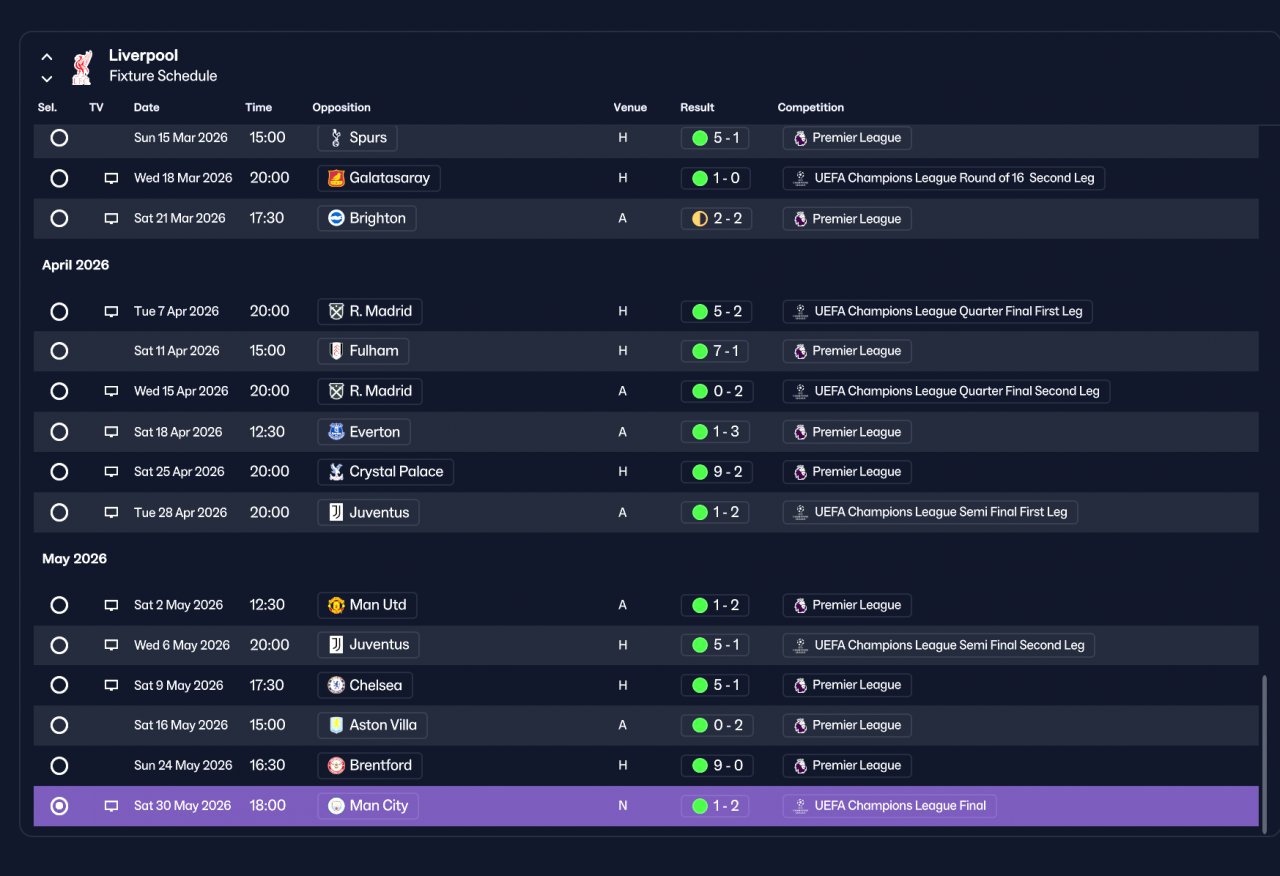The image size is (1280, 876).
Task: Click up chevron beside Liverpool title
Action: tap(47, 57)
